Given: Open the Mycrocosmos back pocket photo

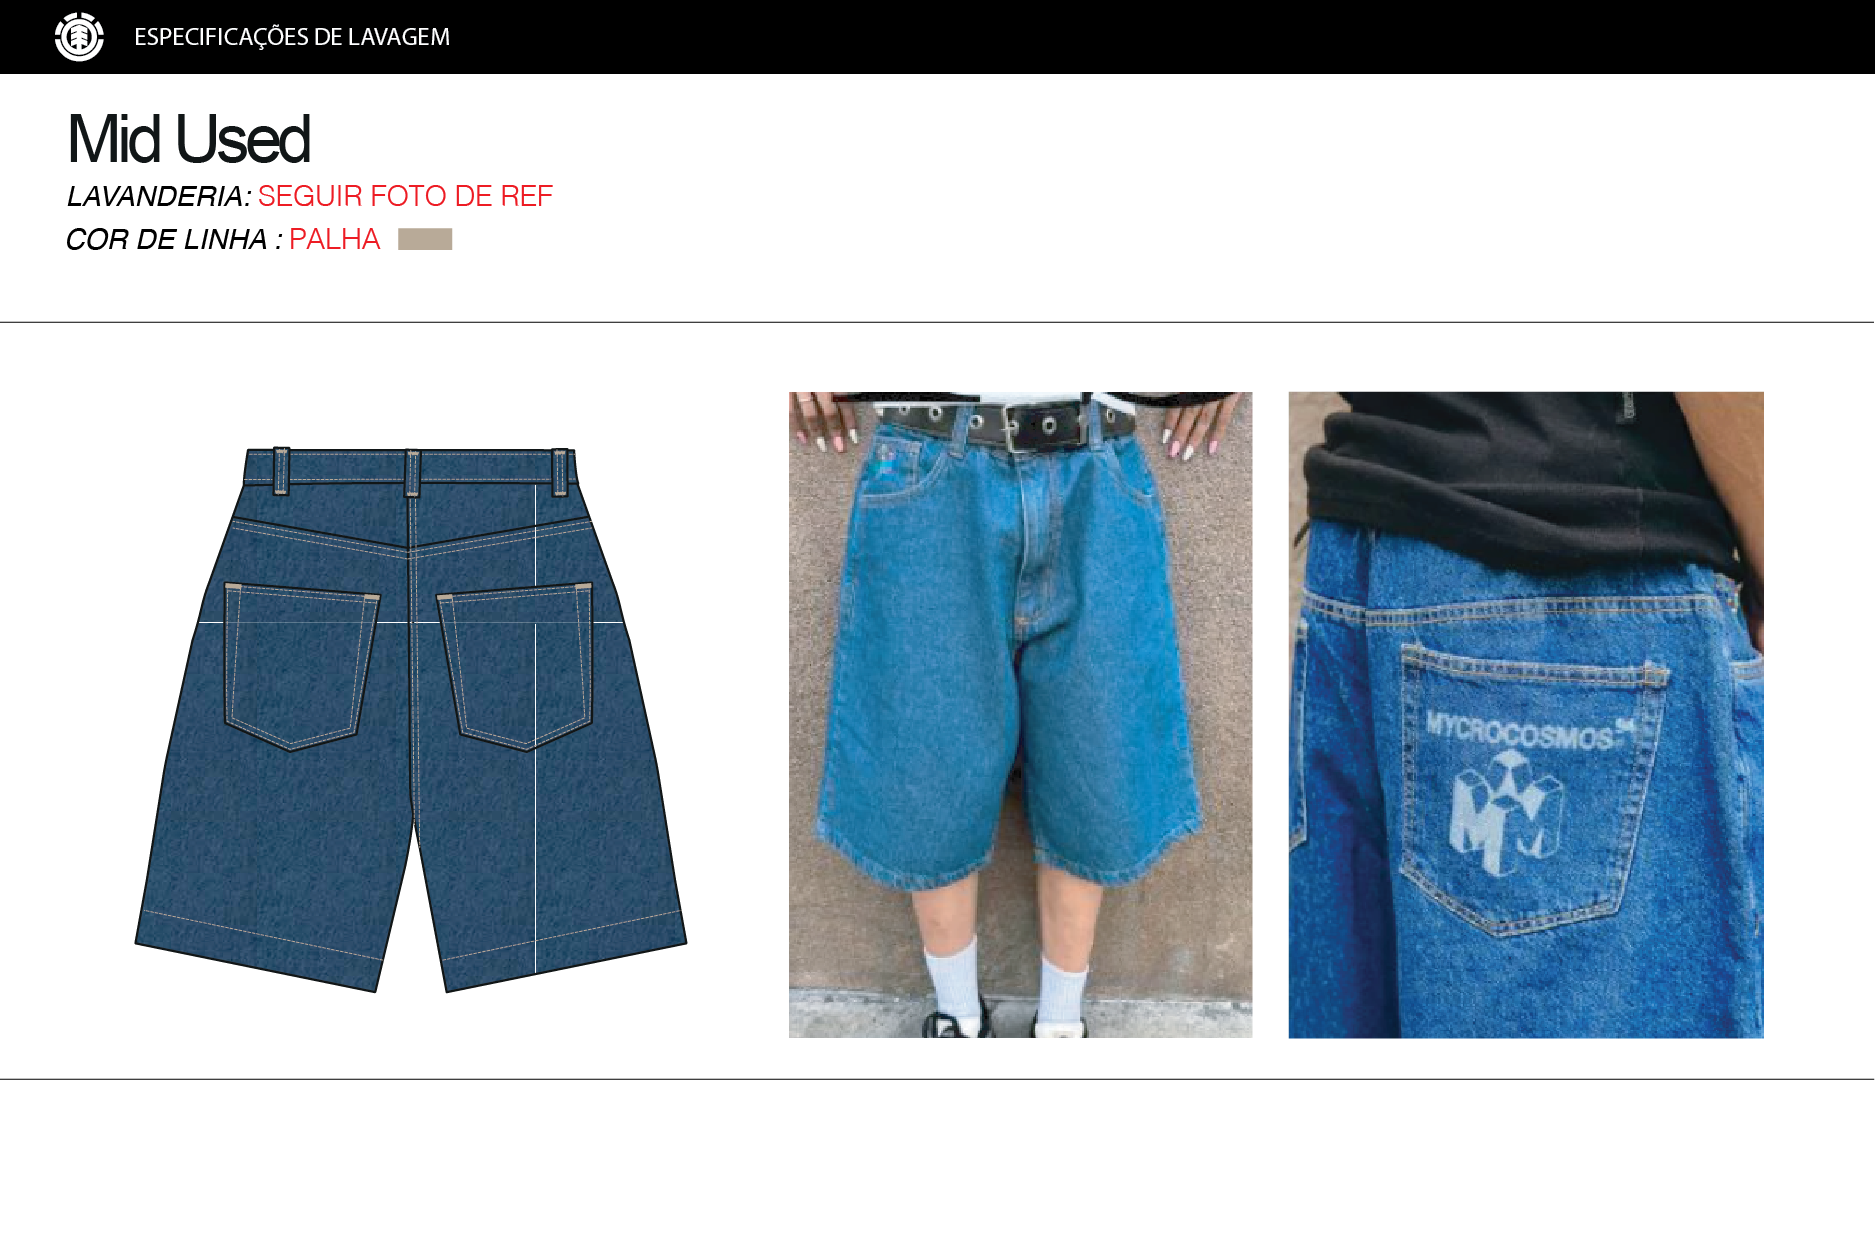Looking at the screenshot, I should [x=1526, y=714].
